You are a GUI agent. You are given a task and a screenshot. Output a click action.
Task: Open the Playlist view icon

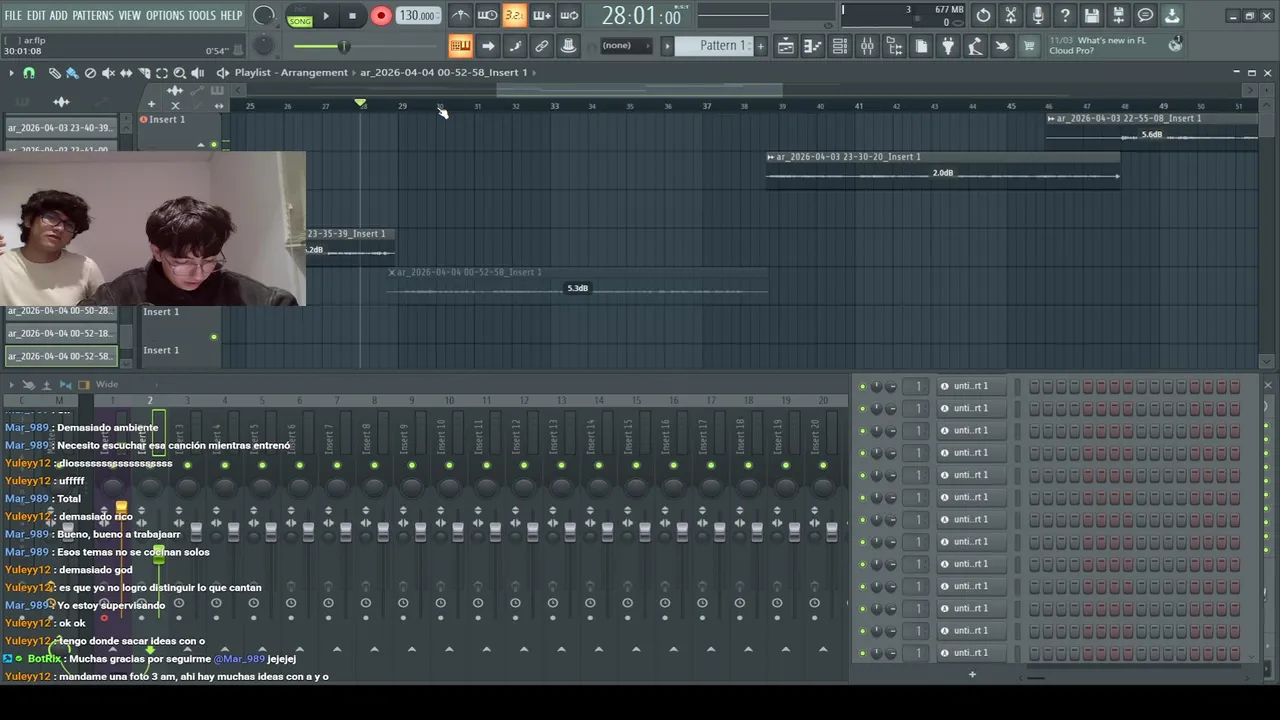click(x=786, y=46)
